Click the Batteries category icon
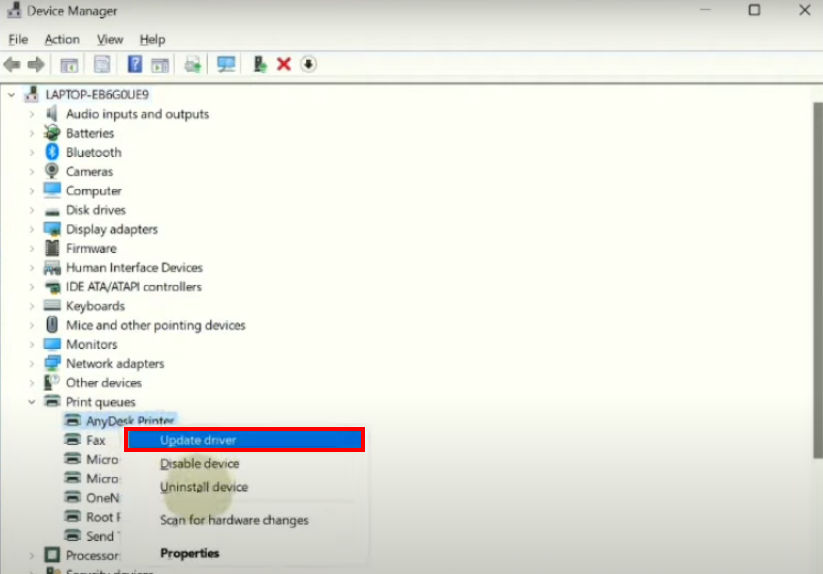 (52, 133)
